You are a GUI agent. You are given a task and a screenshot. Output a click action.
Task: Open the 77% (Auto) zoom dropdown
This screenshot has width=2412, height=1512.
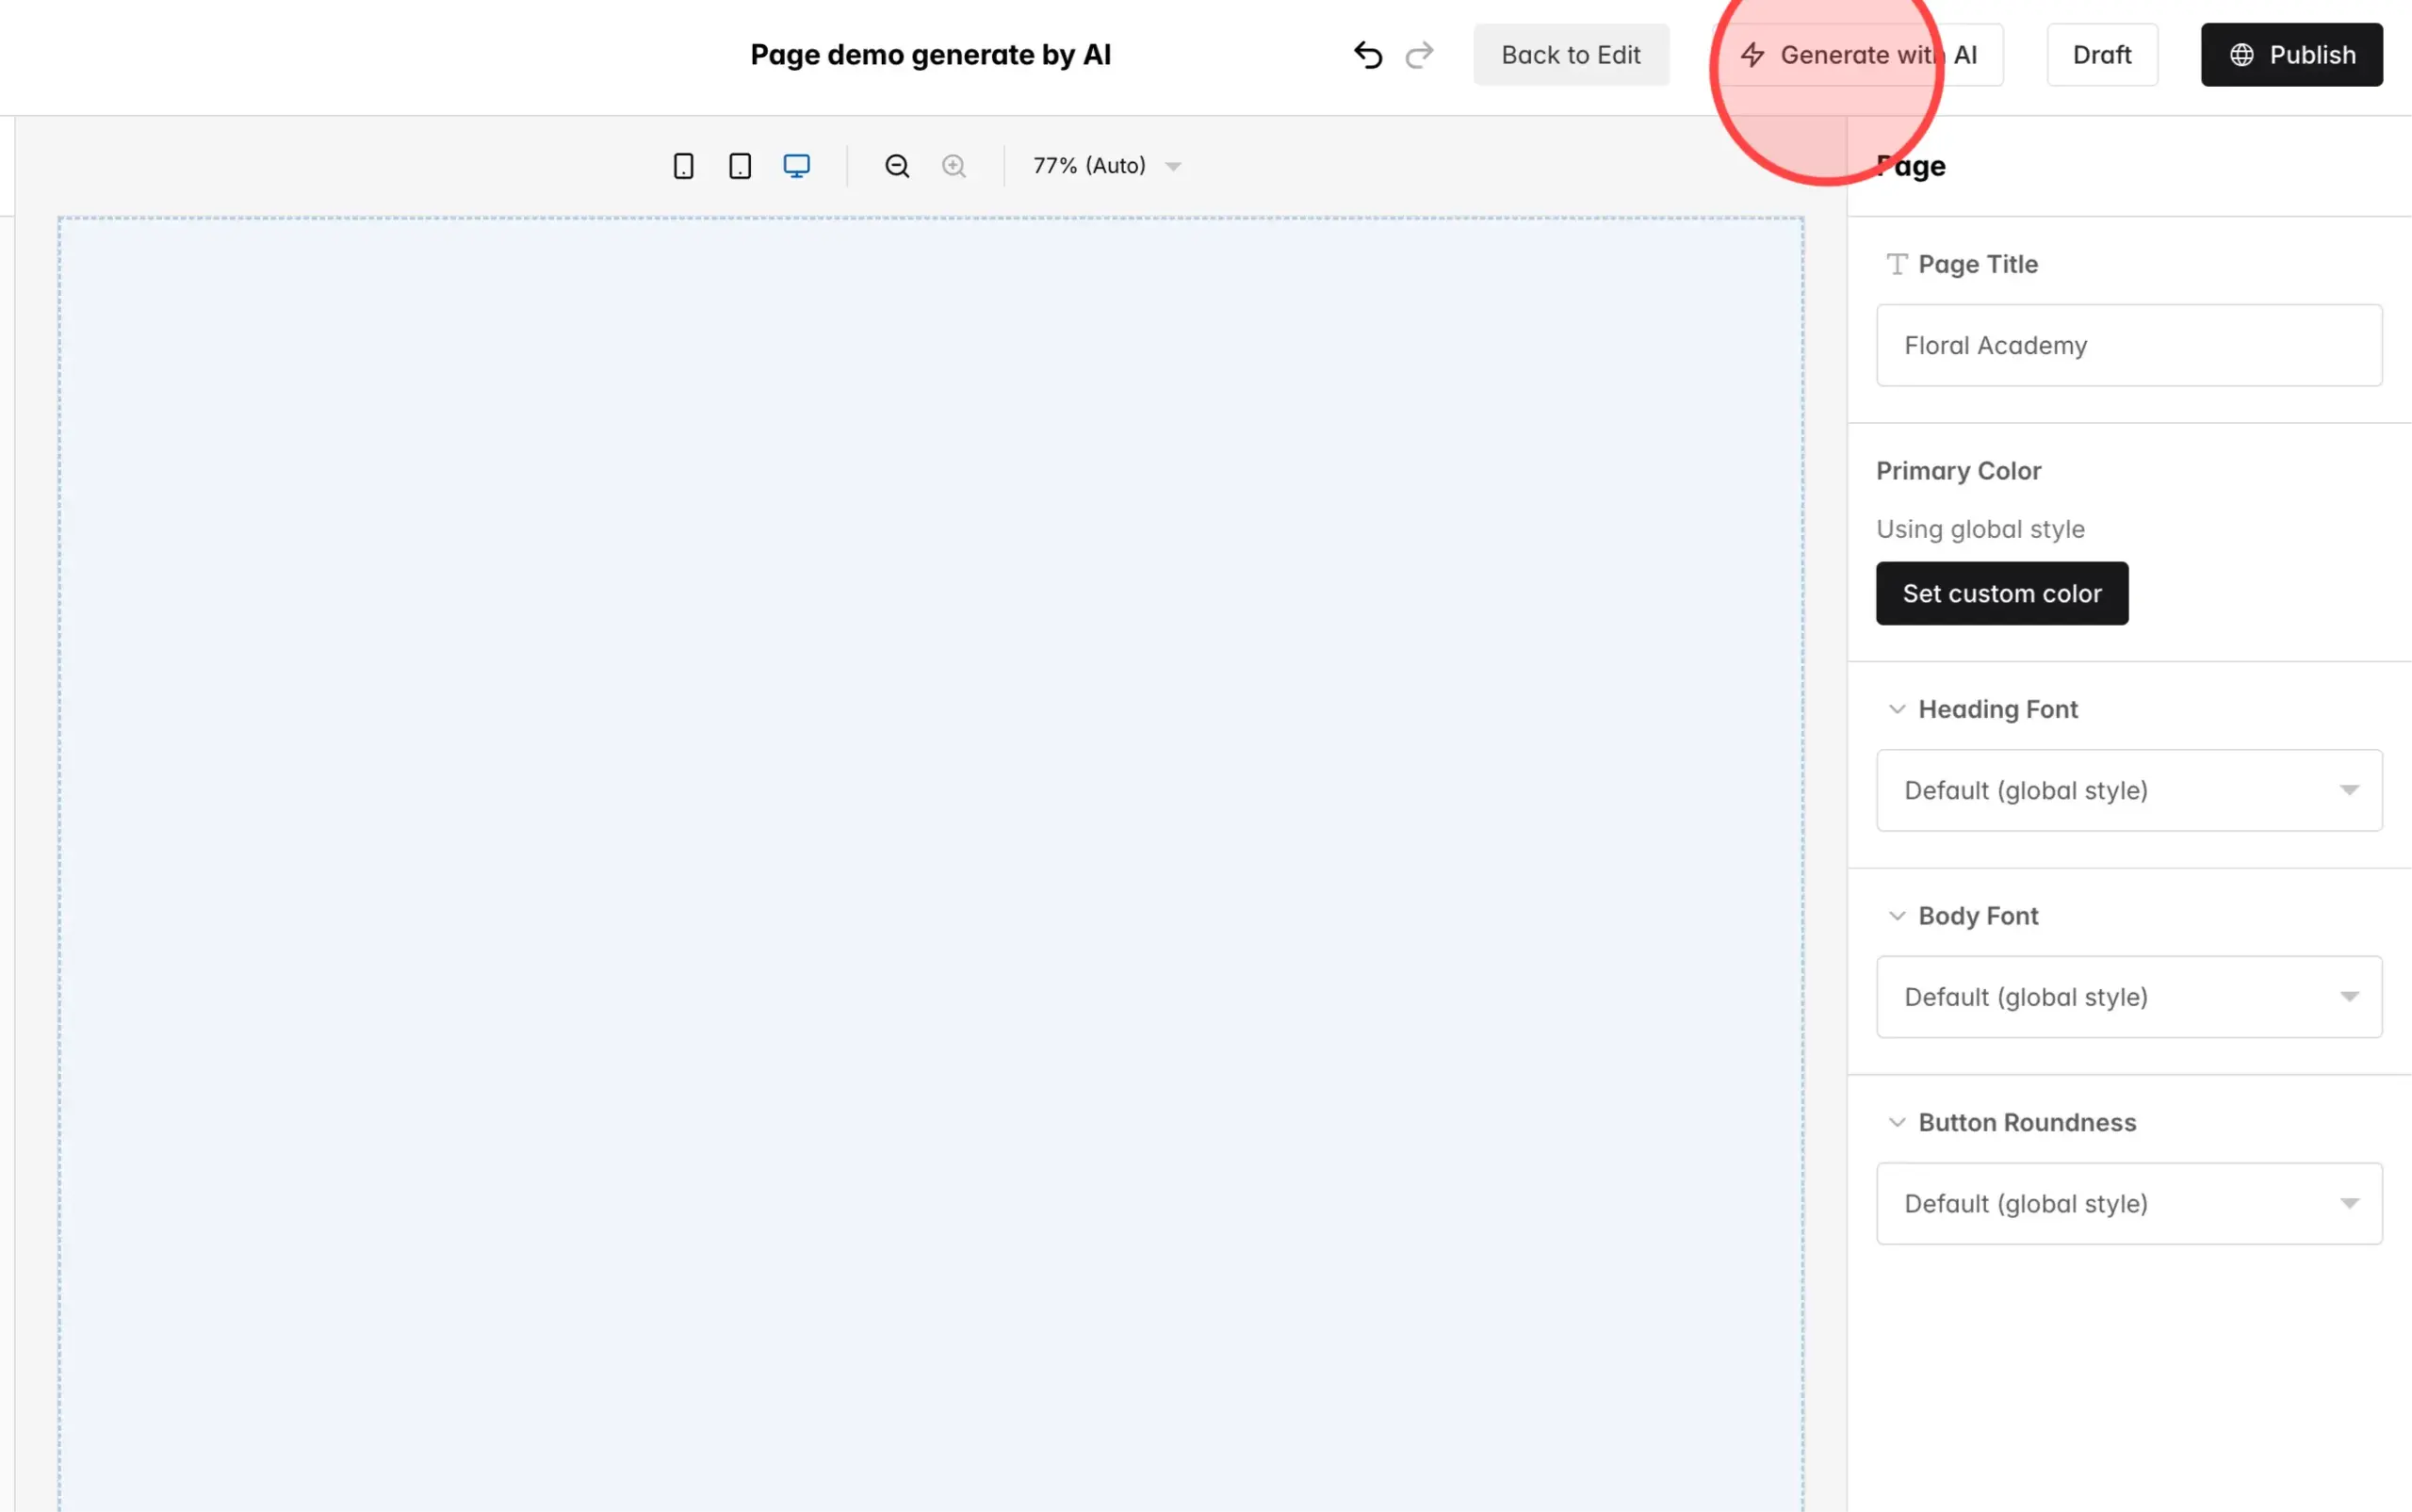coord(1107,166)
